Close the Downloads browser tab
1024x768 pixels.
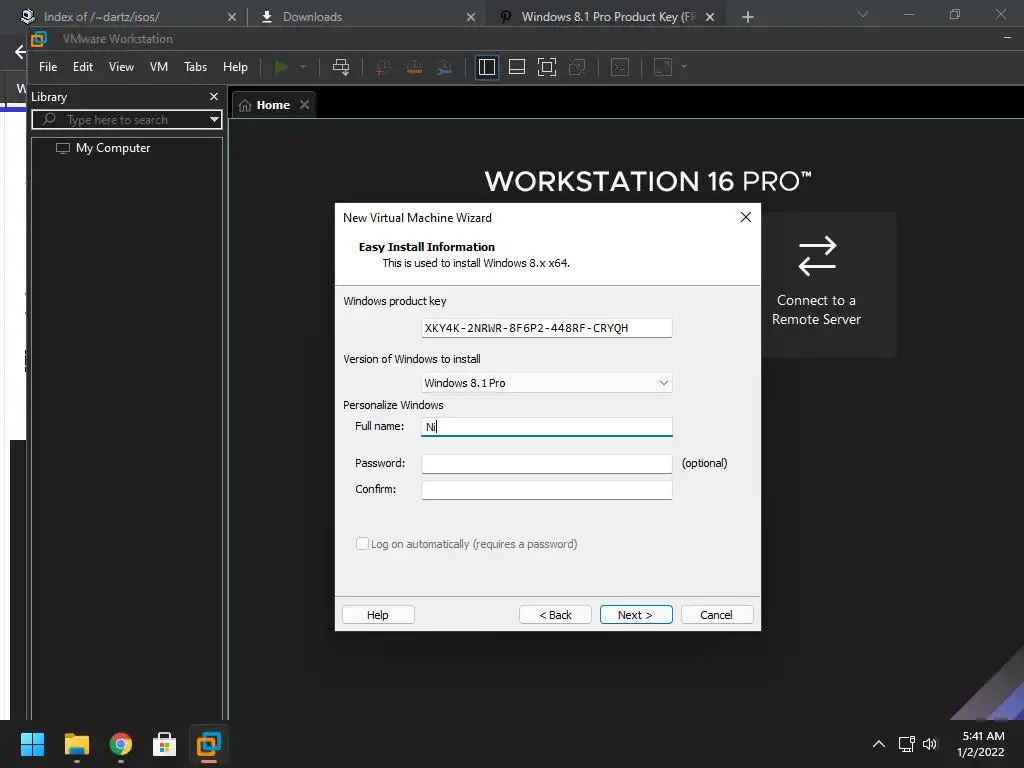(471, 17)
